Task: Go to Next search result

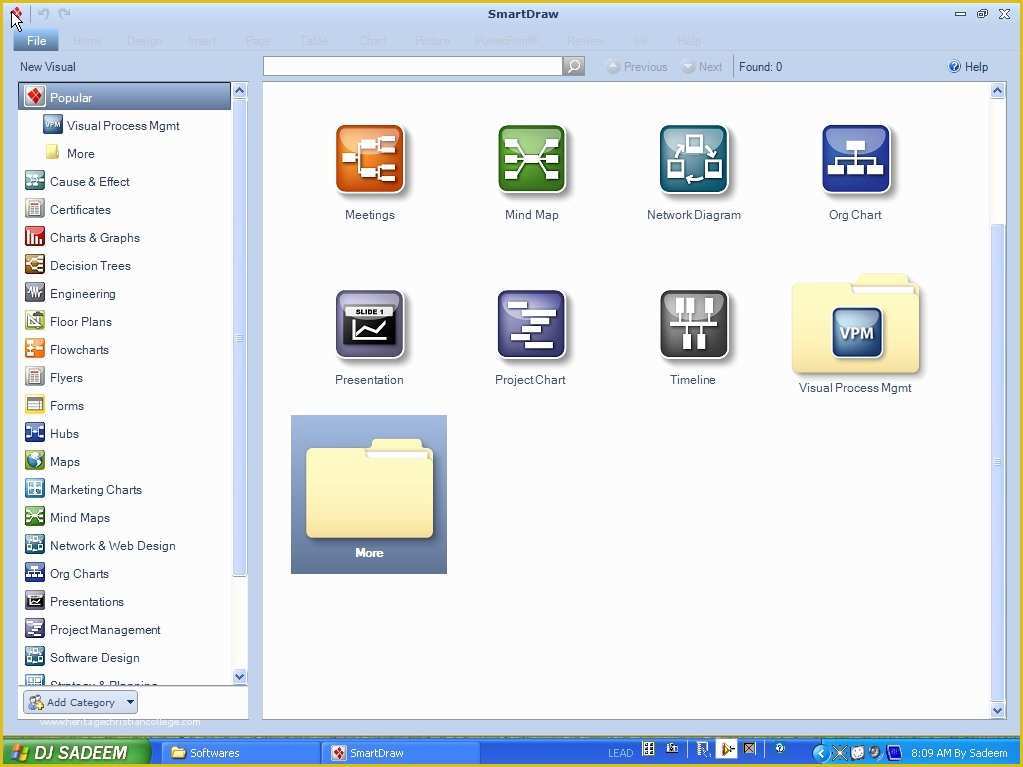Action: (x=702, y=67)
